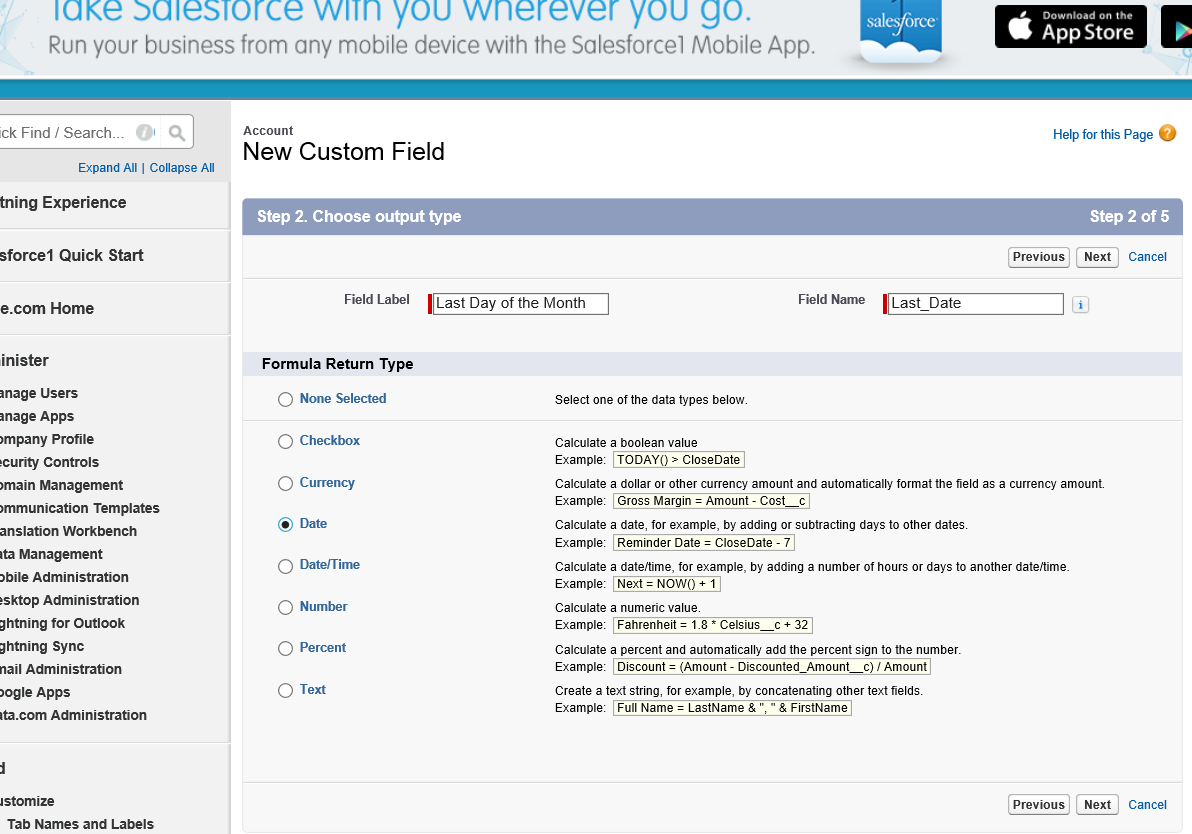The width and height of the screenshot is (1192, 834).
Task: Click 'Reminder Date = CloseDate - 7' example
Action: (703, 543)
